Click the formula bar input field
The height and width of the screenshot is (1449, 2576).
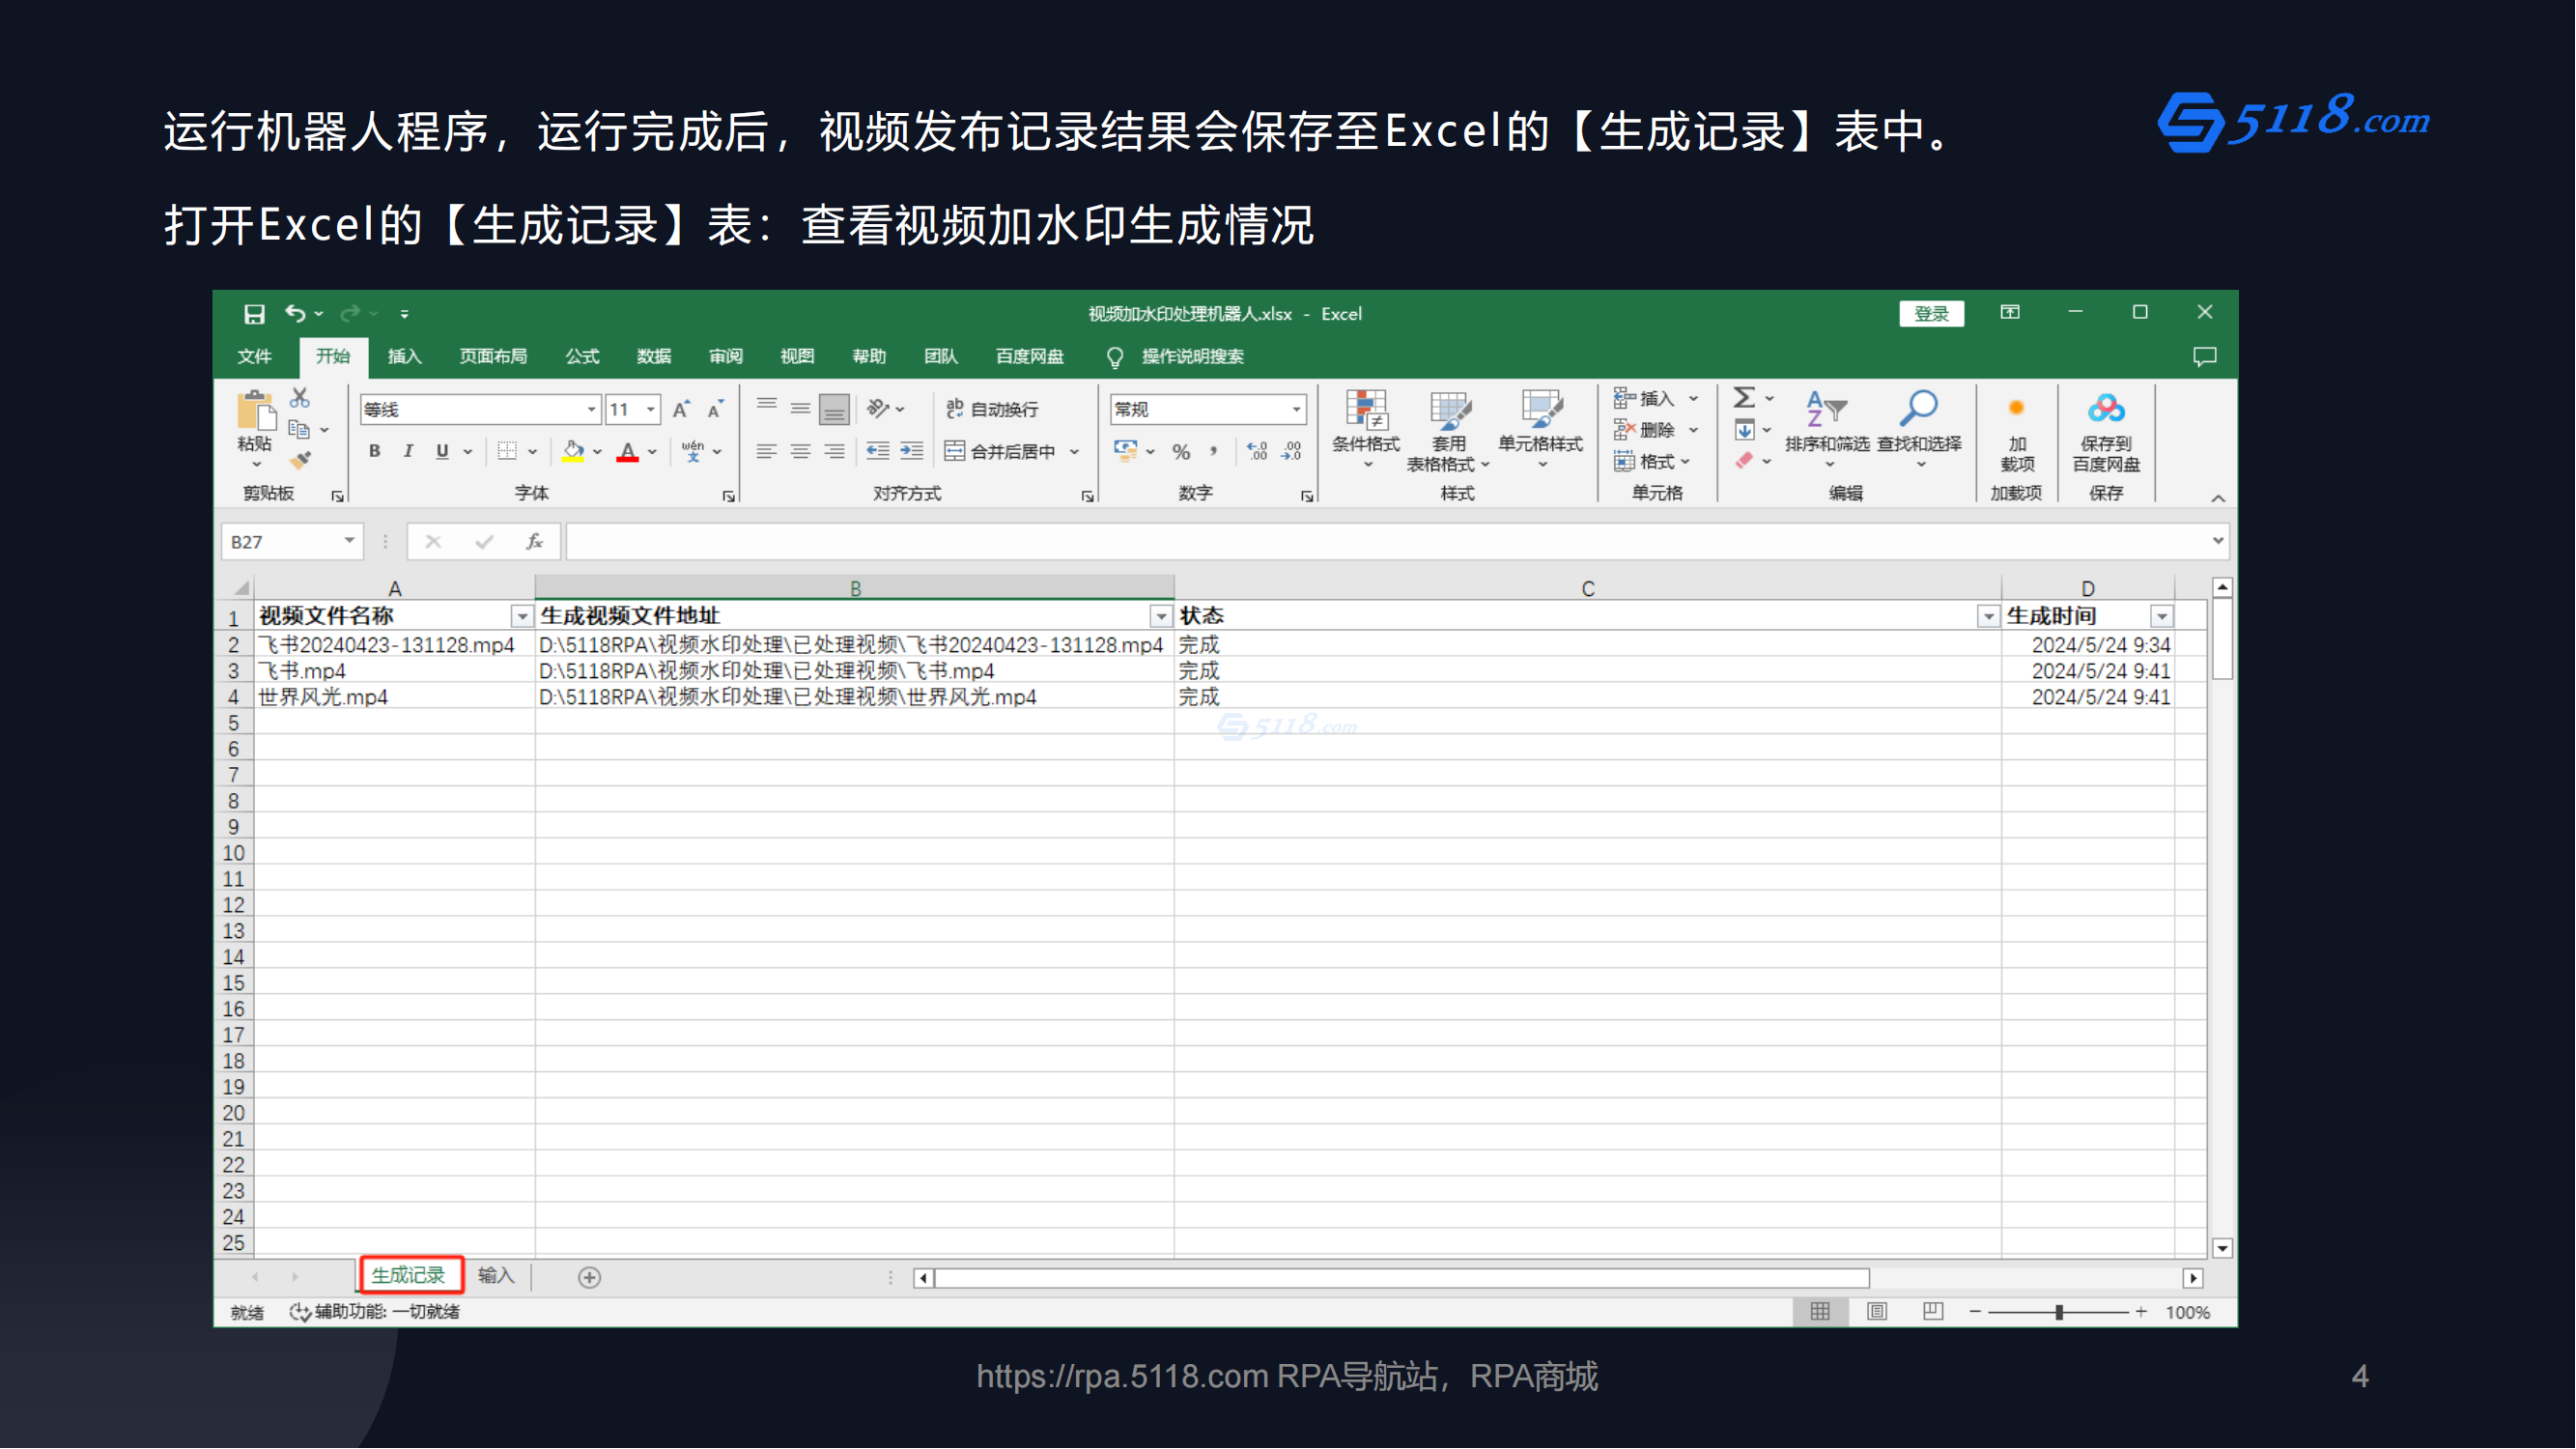coord(1387,542)
